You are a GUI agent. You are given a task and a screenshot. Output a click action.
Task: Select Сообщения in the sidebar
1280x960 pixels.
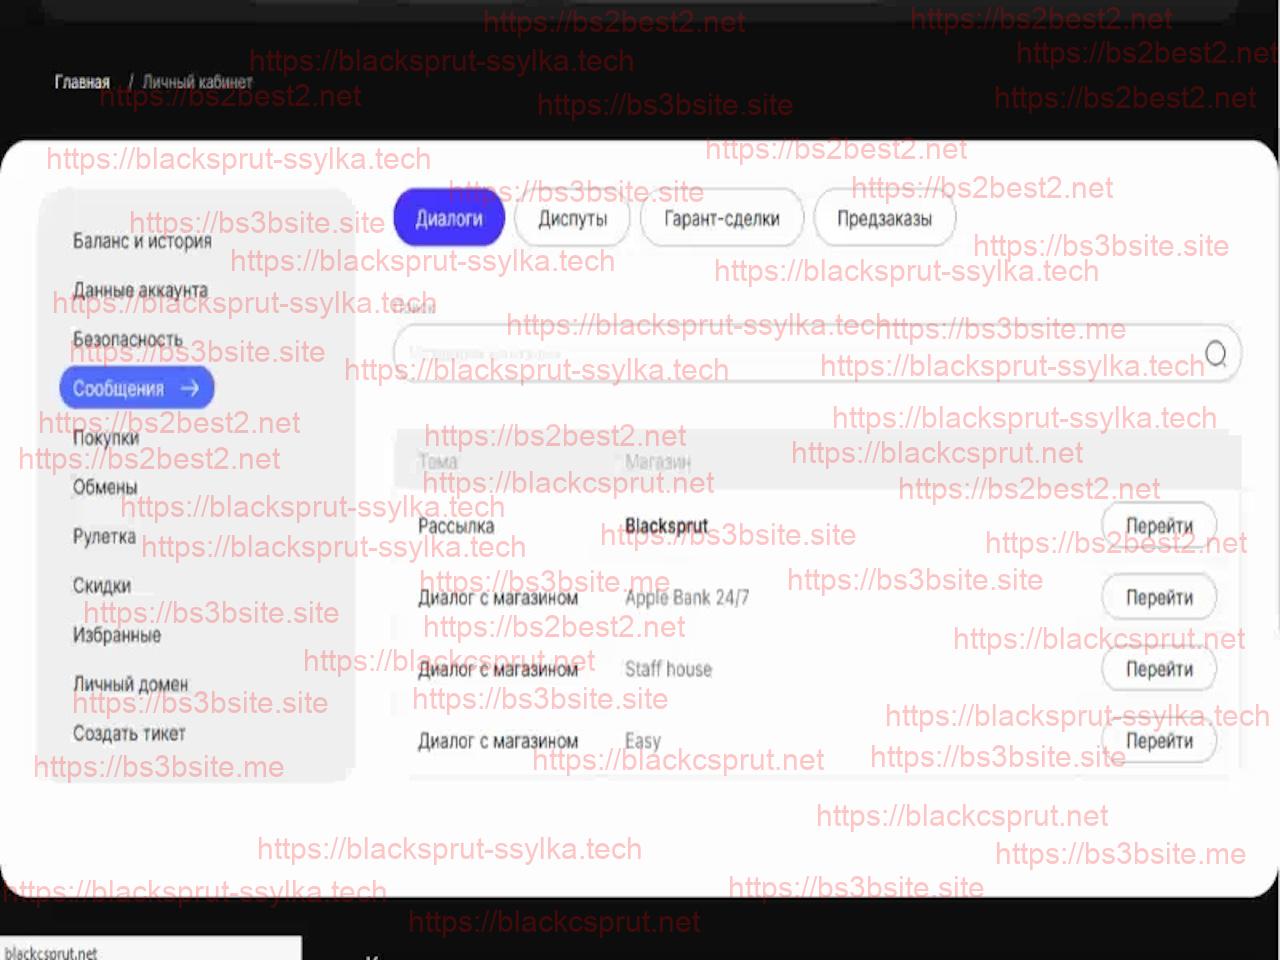click(137, 388)
